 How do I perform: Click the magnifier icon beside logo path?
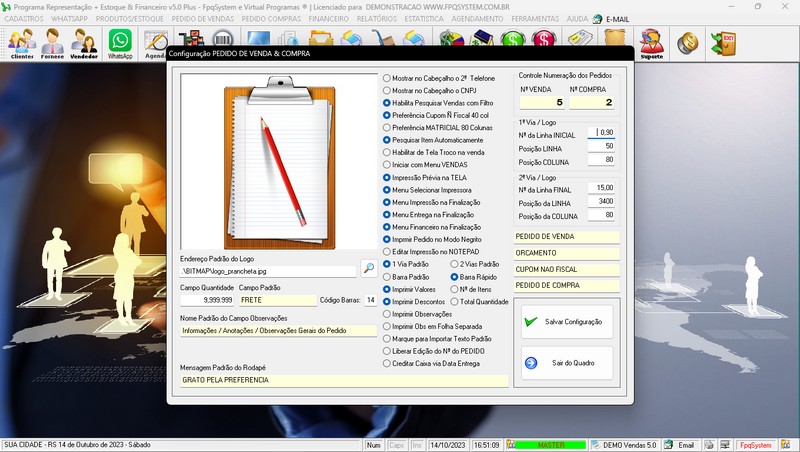point(368,268)
